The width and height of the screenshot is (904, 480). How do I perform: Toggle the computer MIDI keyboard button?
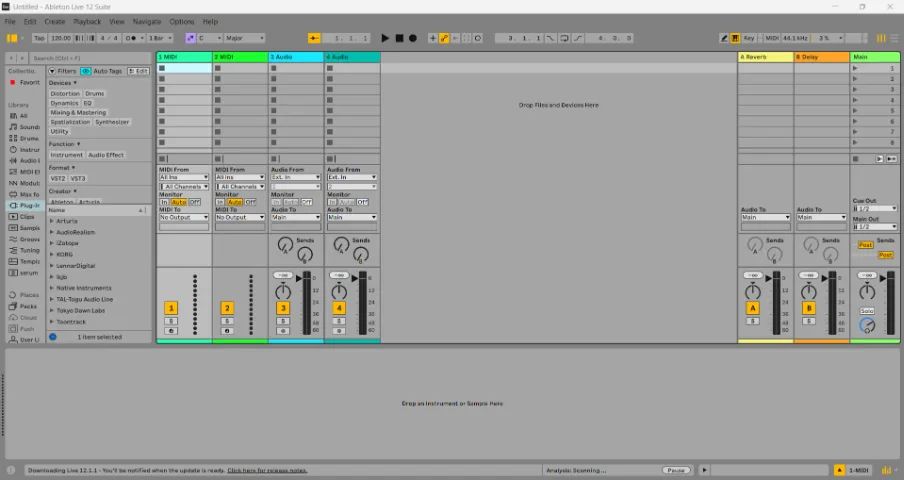735,38
